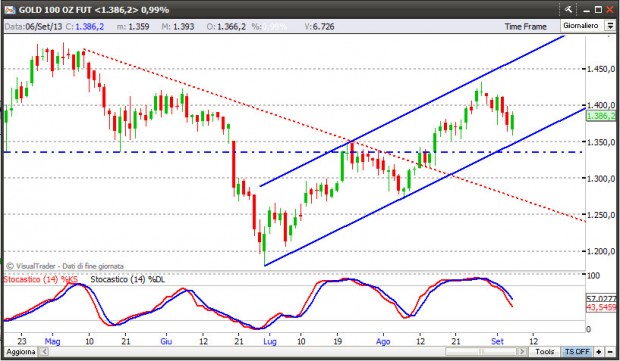The height and width of the screenshot is (361, 620).
Task: Open the chart settings tool icon
Action: coord(568,9)
